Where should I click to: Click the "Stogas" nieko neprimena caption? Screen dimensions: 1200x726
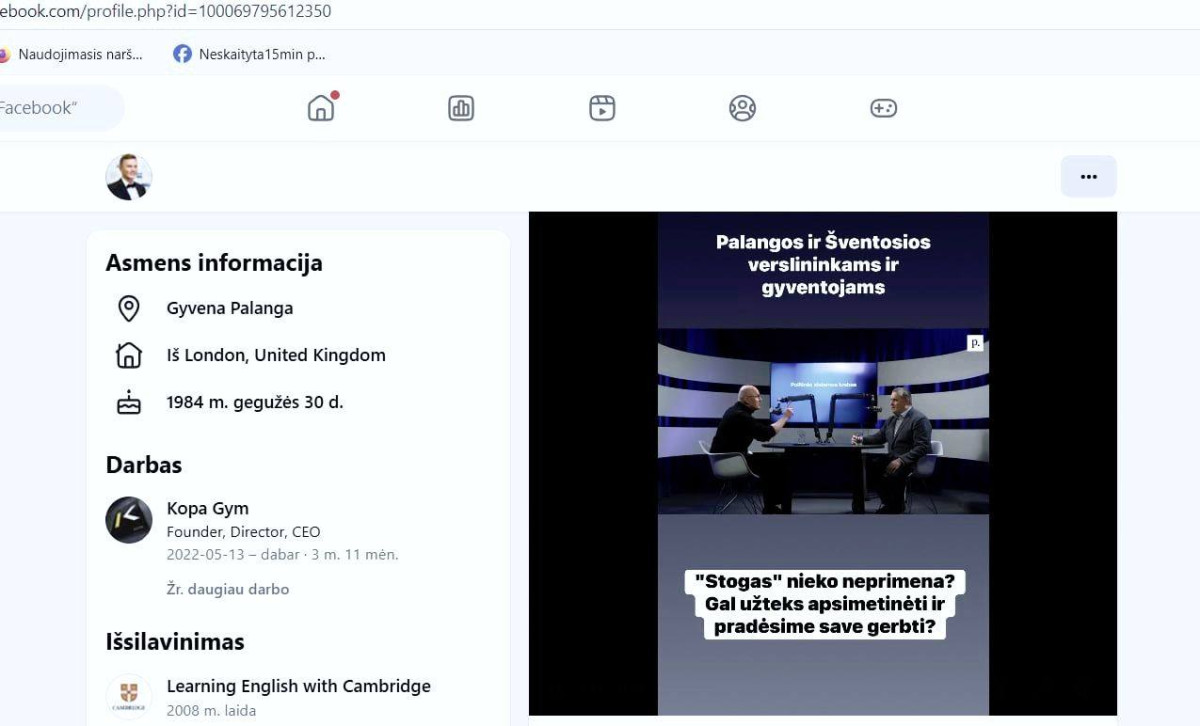pos(823,604)
